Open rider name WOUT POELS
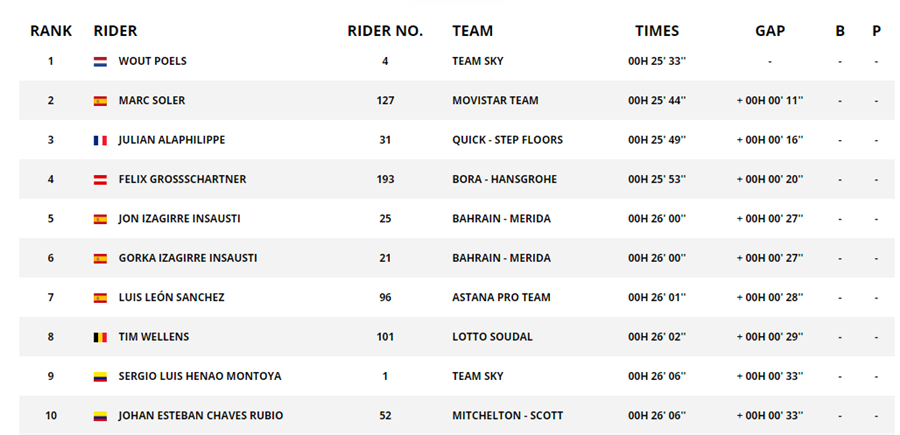900x435 pixels. pyautogui.click(x=153, y=61)
